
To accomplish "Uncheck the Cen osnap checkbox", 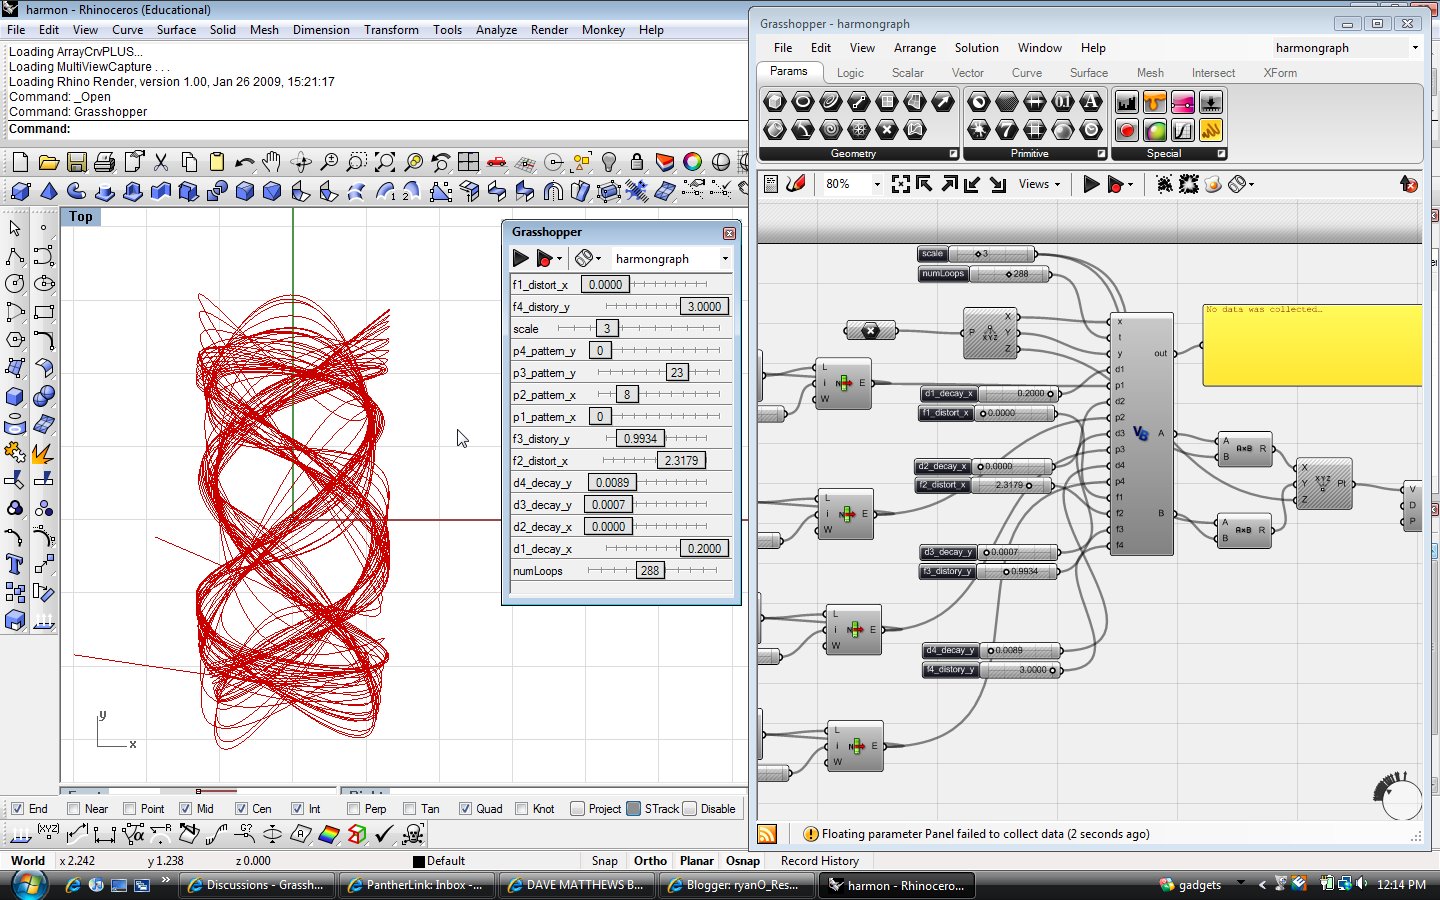I will (x=241, y=809).
